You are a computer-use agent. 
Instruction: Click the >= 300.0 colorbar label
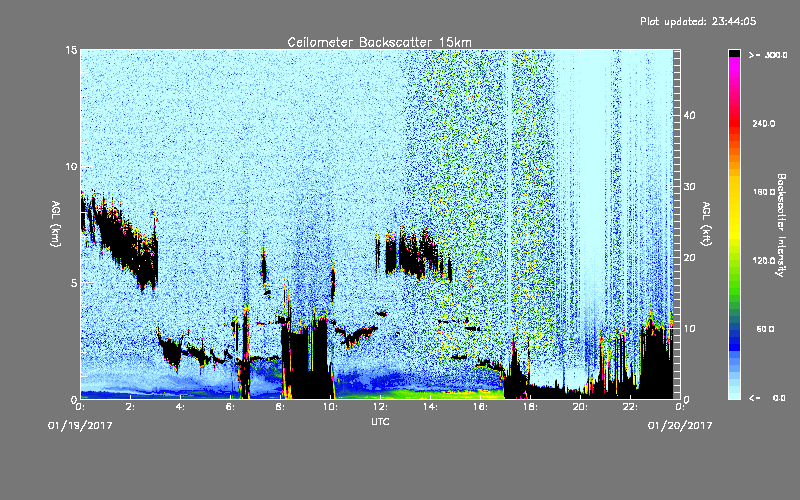(x=768, y=55)
